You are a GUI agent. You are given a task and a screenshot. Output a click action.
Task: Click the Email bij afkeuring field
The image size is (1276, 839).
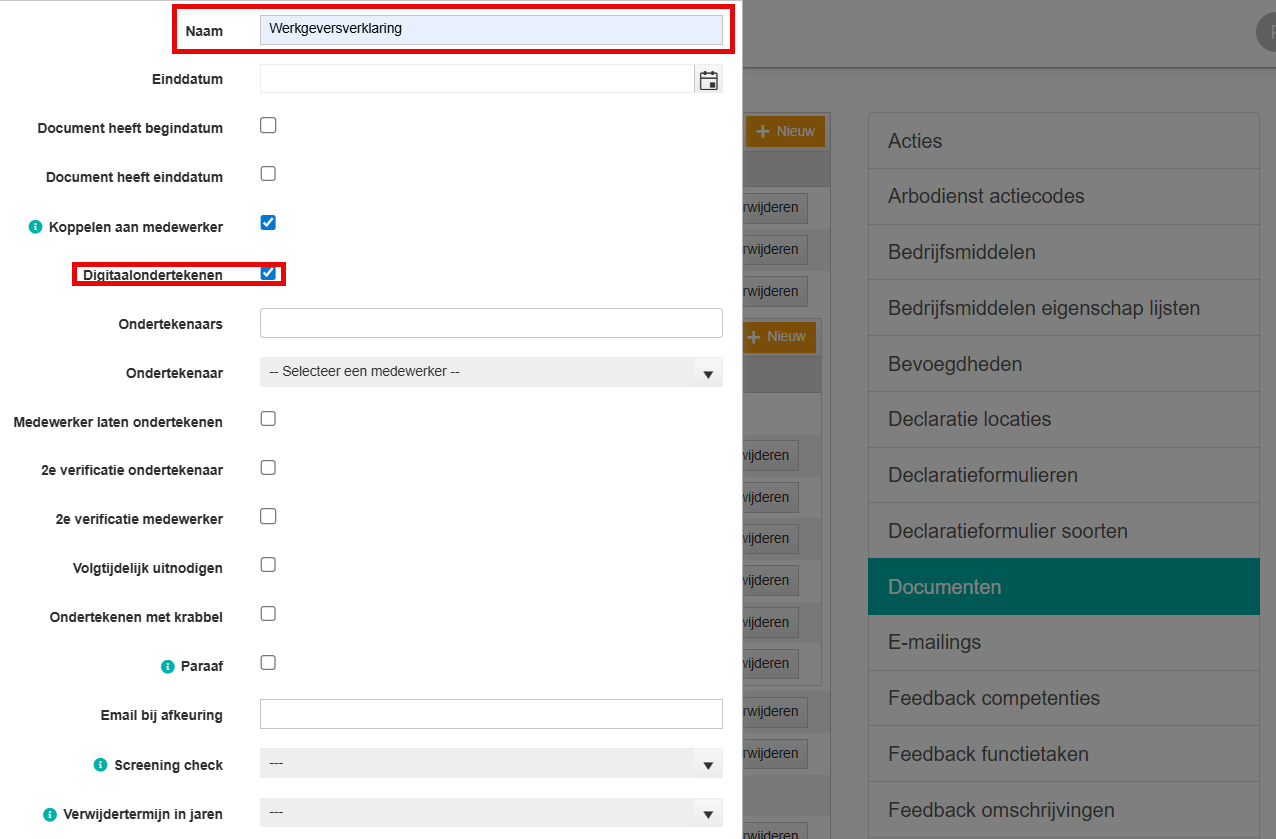click(x=490, y=714)
